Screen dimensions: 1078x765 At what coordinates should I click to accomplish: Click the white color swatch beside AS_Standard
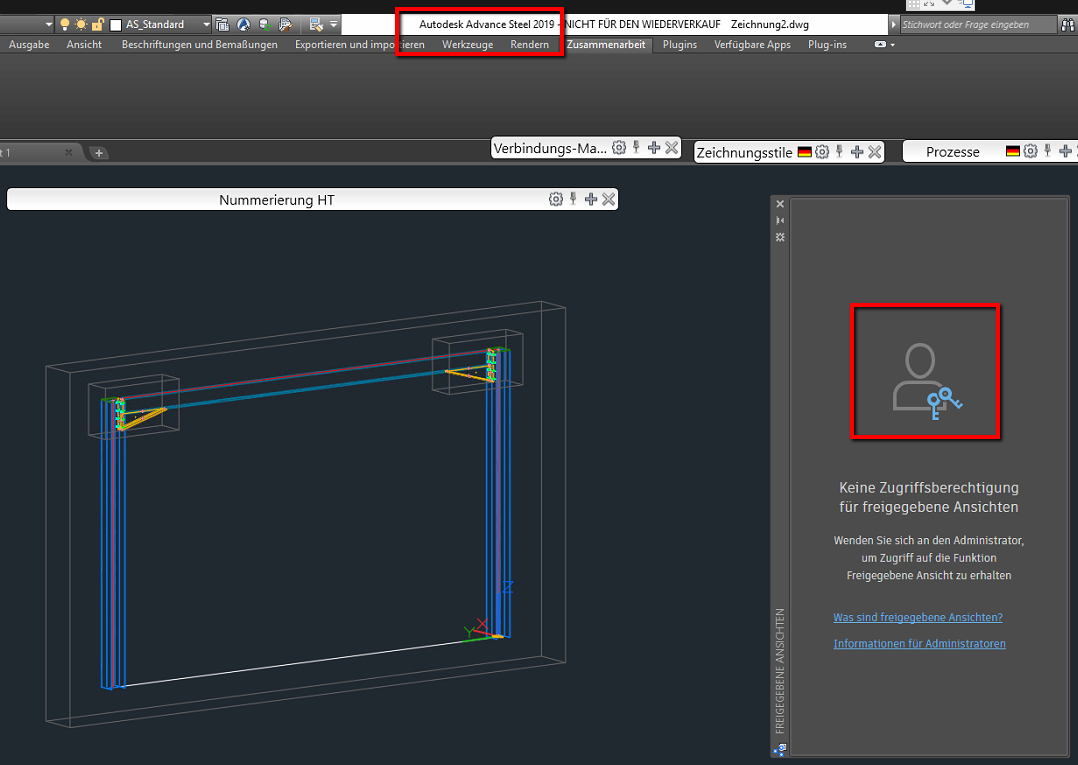pos(115,23)
